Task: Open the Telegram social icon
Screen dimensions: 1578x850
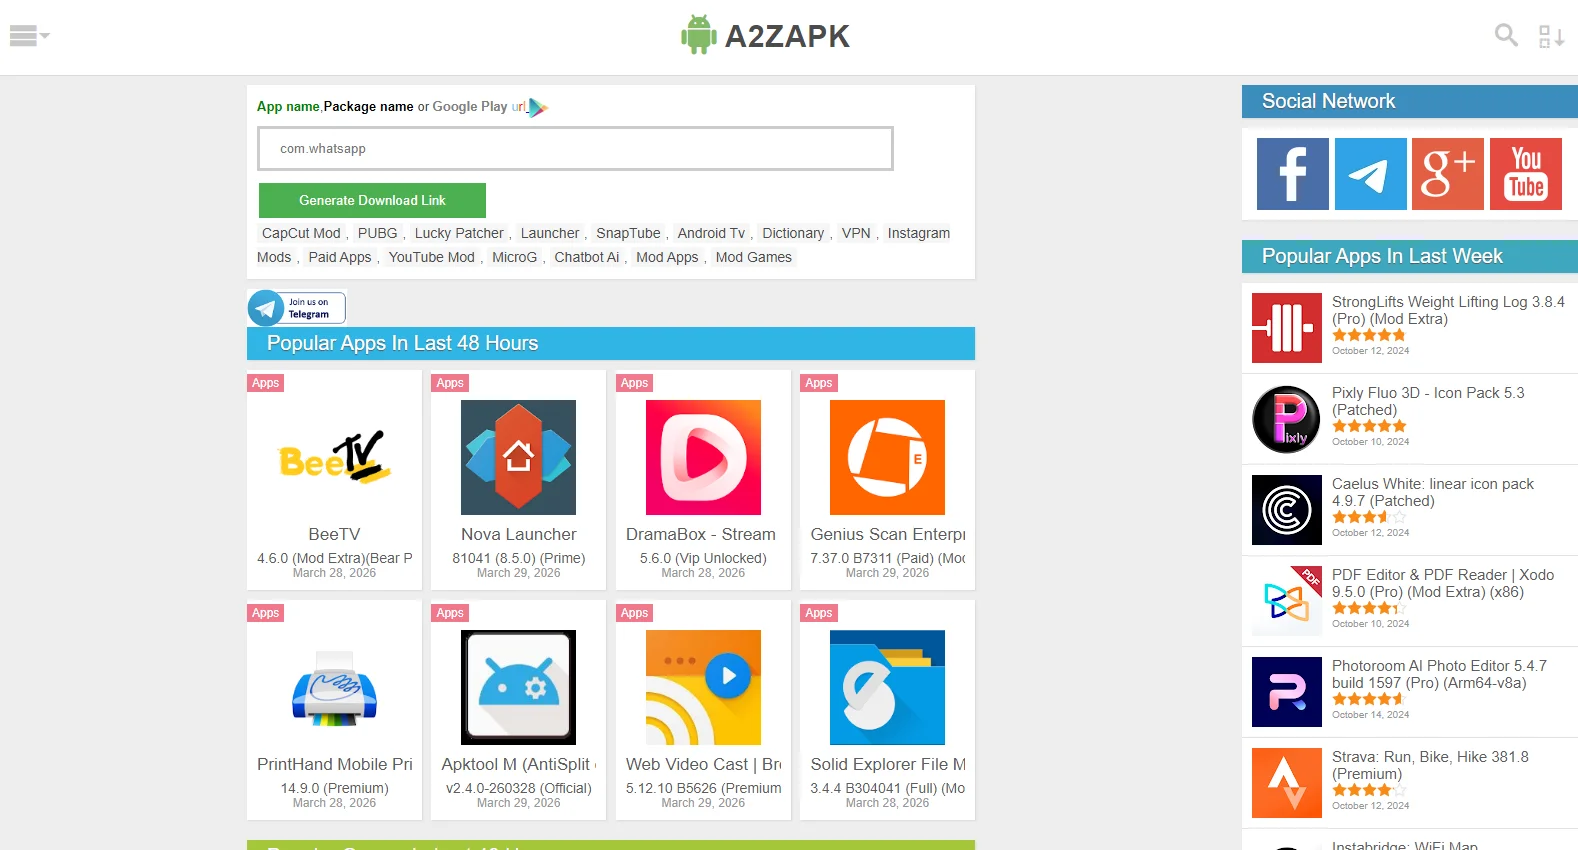Action: (1370, 174)
